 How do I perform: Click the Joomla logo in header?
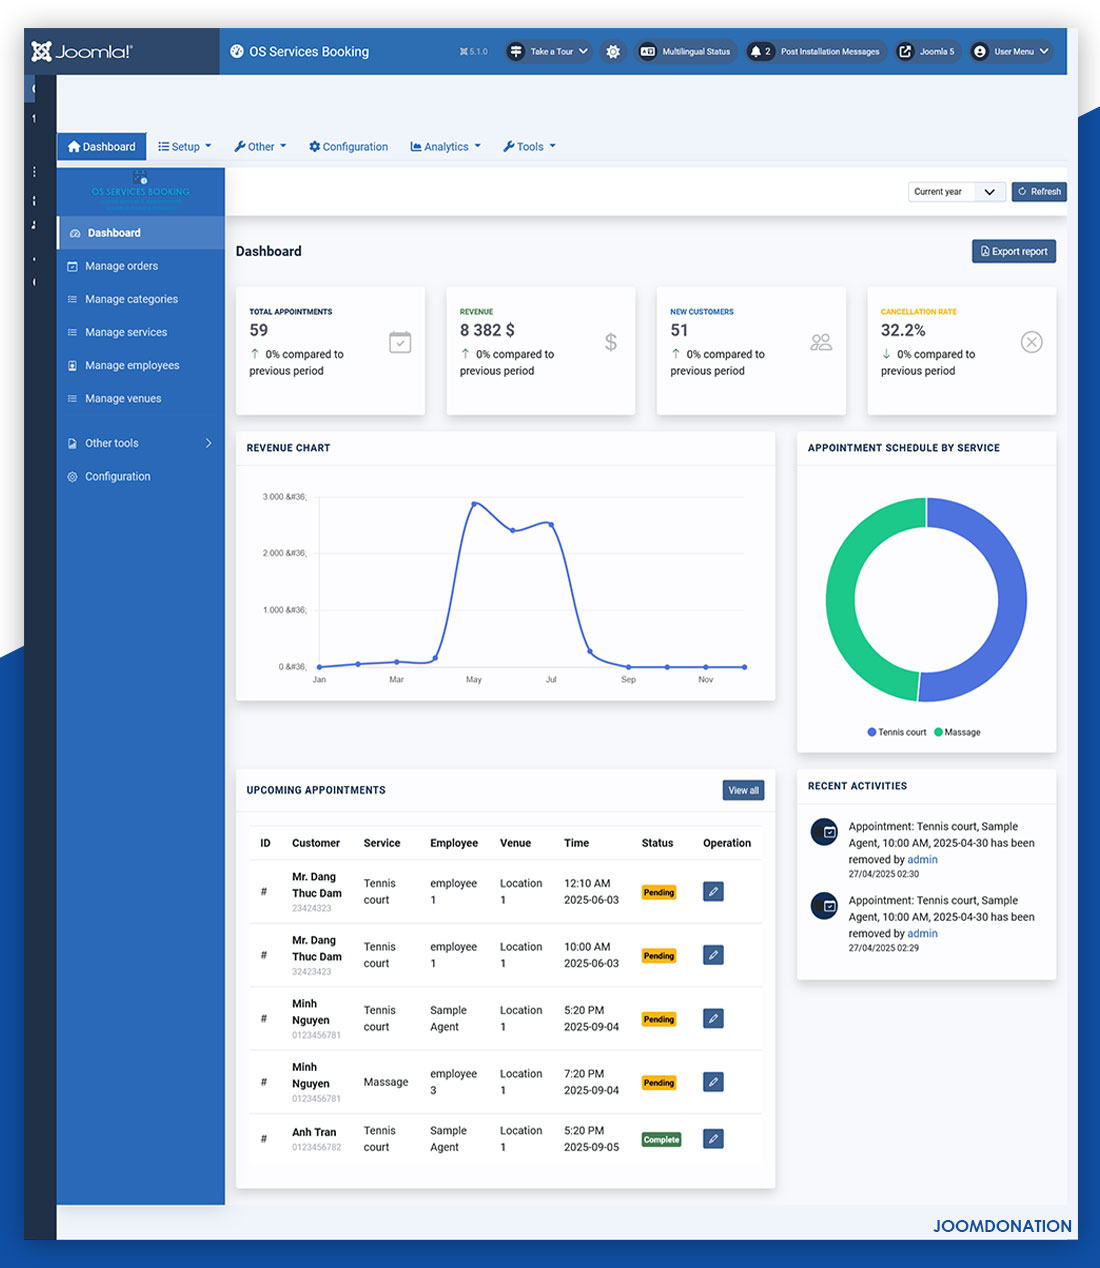[x=82, y=52]
